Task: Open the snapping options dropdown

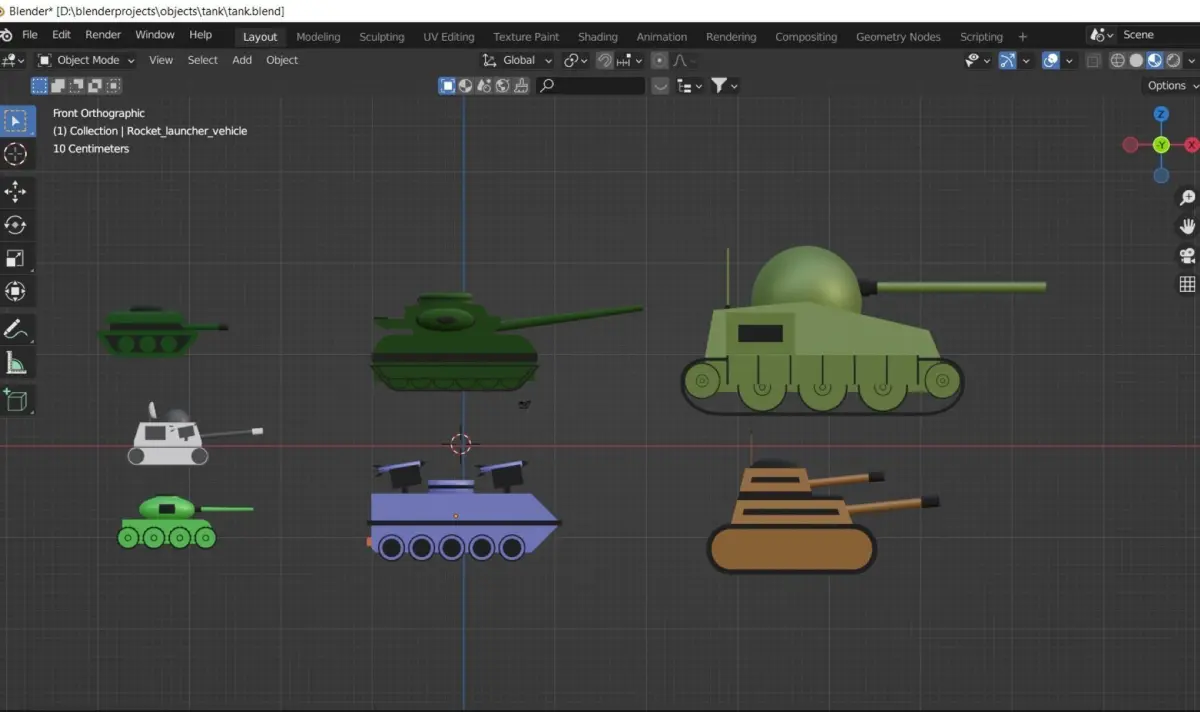Action: [629, 60]
